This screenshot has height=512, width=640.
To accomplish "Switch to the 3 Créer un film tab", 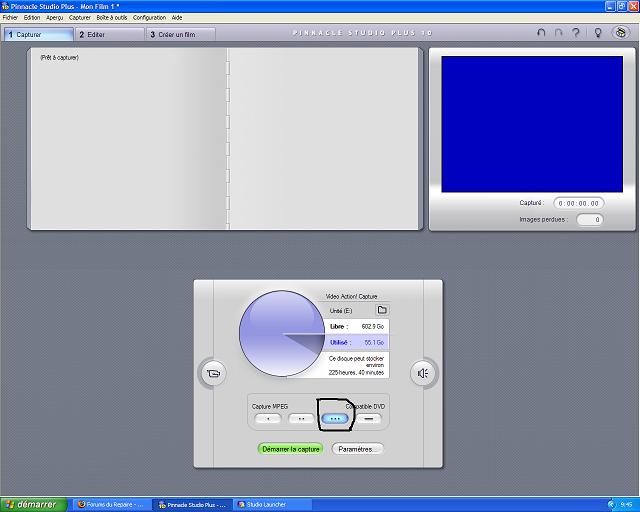I will (x=181, y=35).
